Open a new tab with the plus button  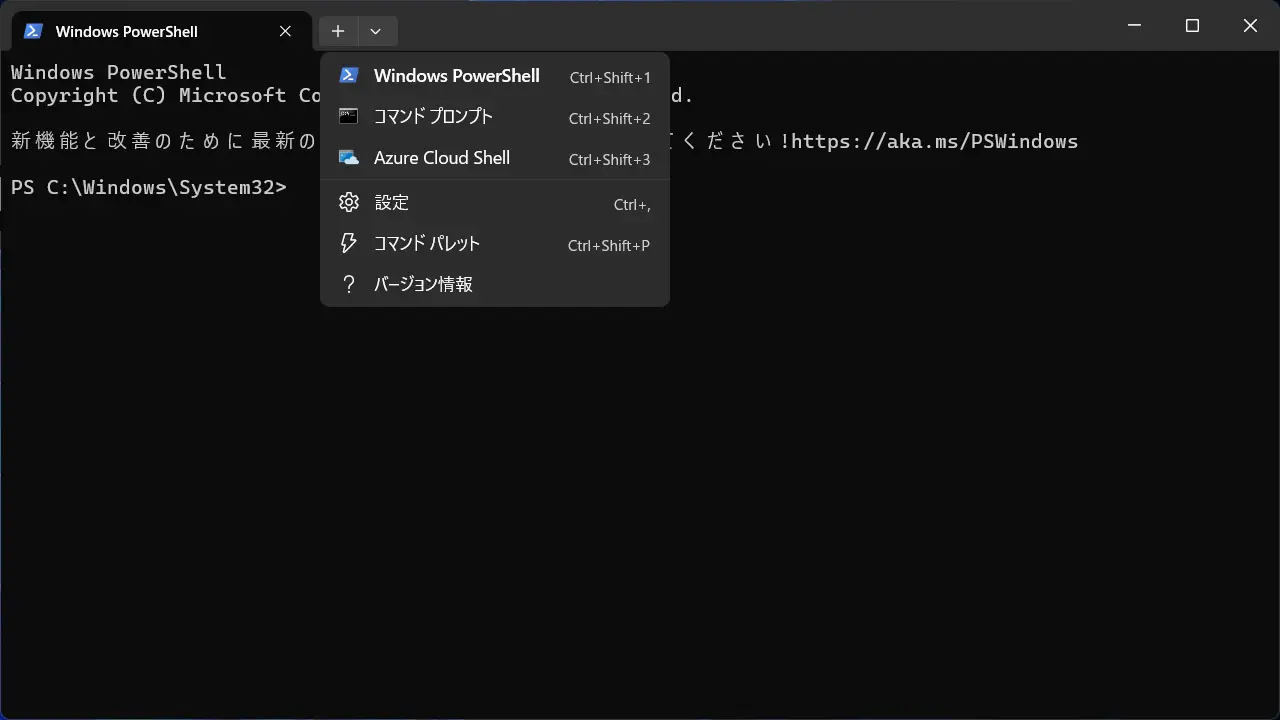tap(338, 31)
